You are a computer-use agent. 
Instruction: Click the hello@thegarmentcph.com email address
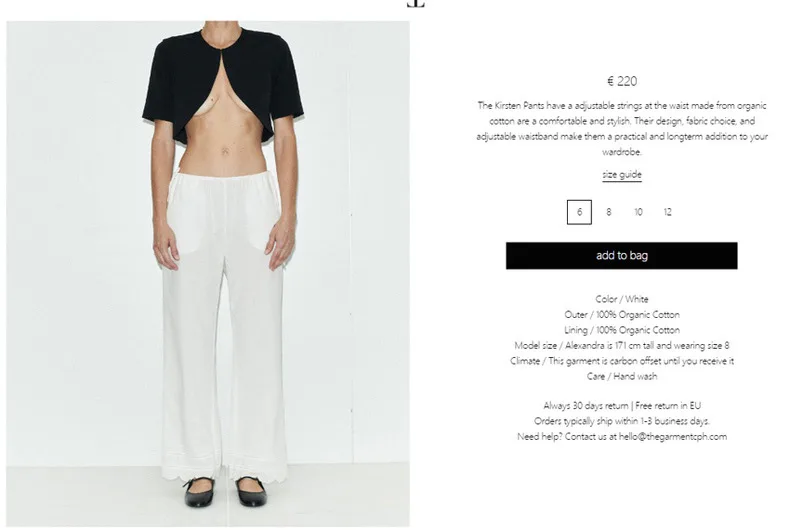point(673,437)
